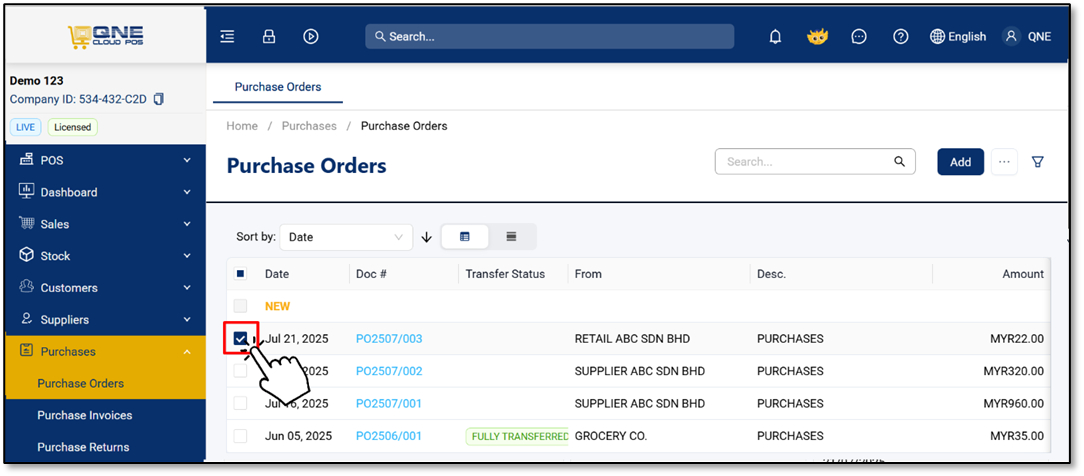
Task: Click the Dashboard menu icon
Action: coord(26,191)
